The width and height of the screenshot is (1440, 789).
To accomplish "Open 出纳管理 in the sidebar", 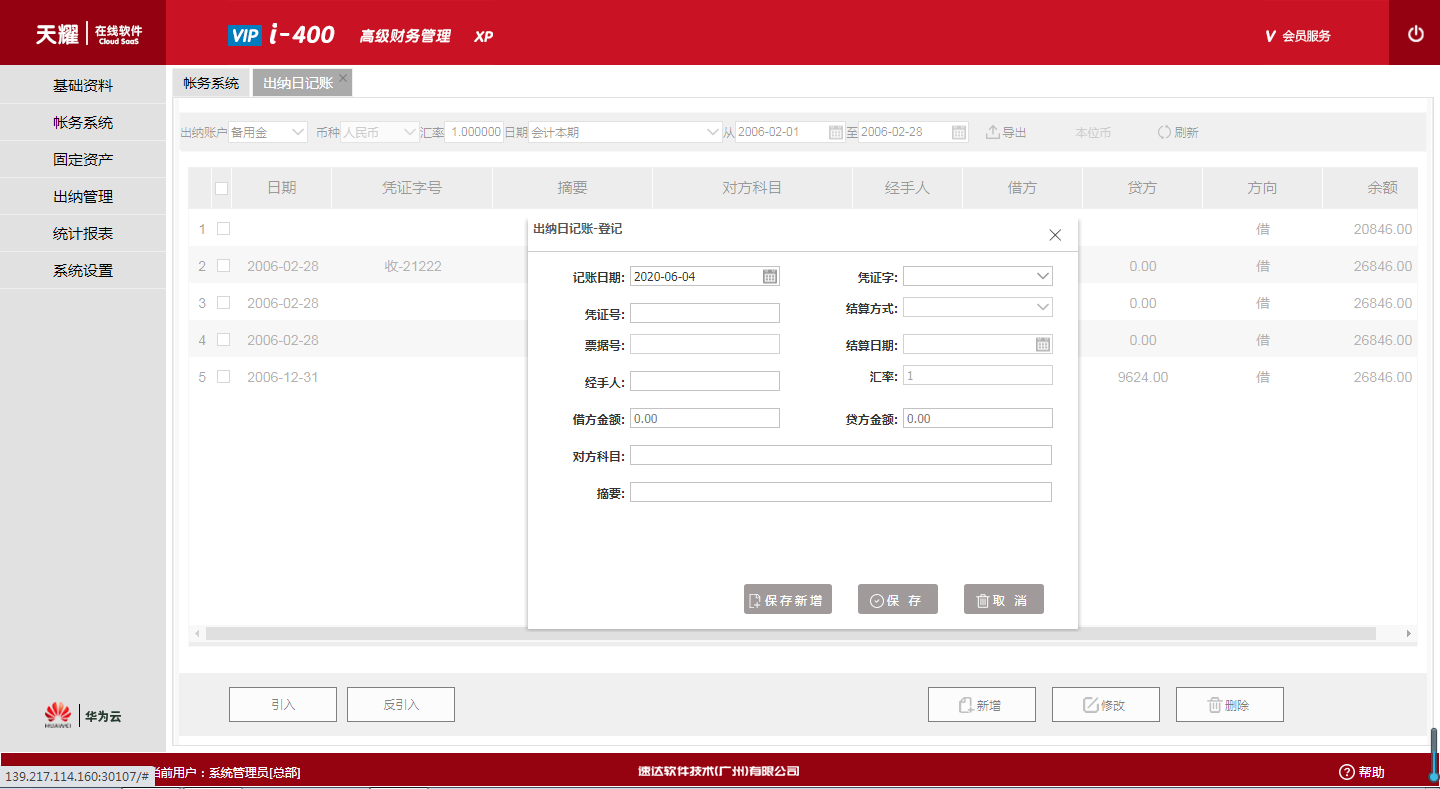I will click(83, 197).
